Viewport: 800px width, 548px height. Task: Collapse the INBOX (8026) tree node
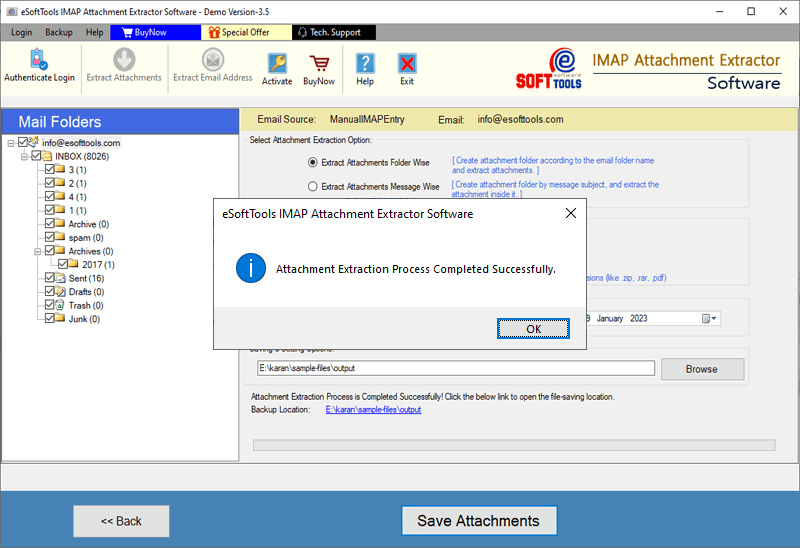(24, 156)
